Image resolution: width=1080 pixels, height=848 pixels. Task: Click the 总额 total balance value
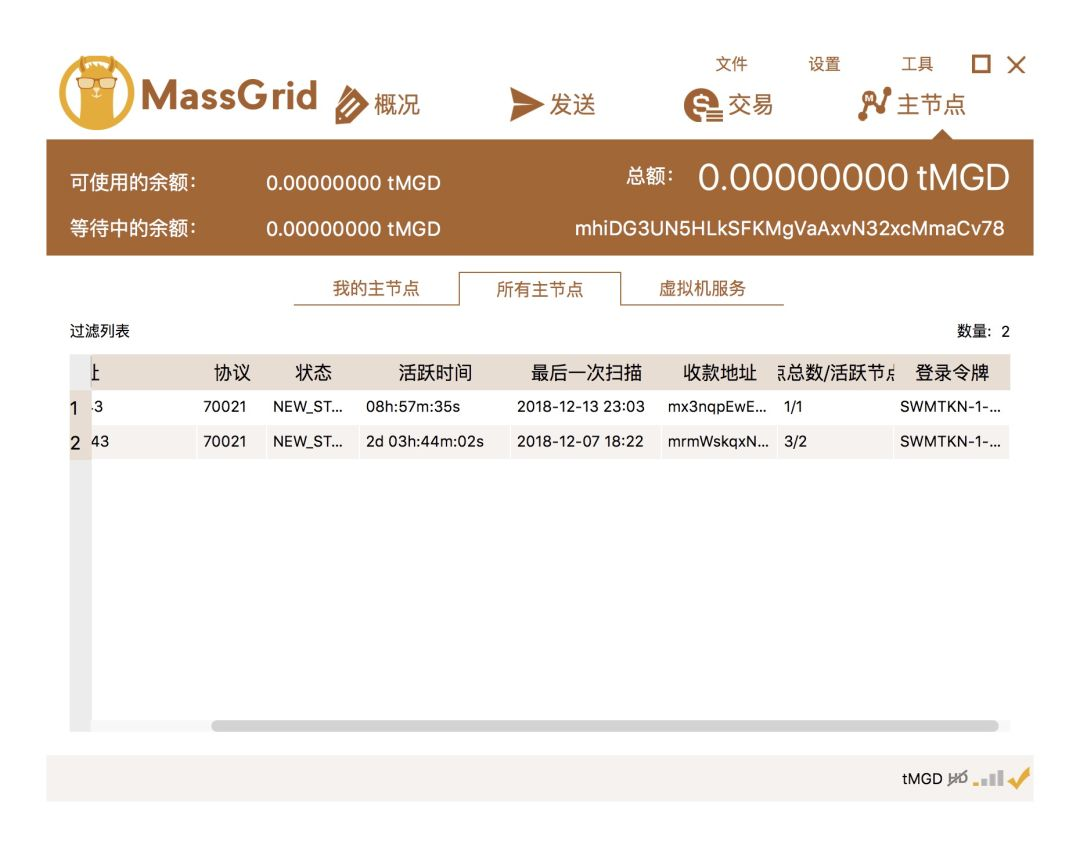(x=853, y=177)
